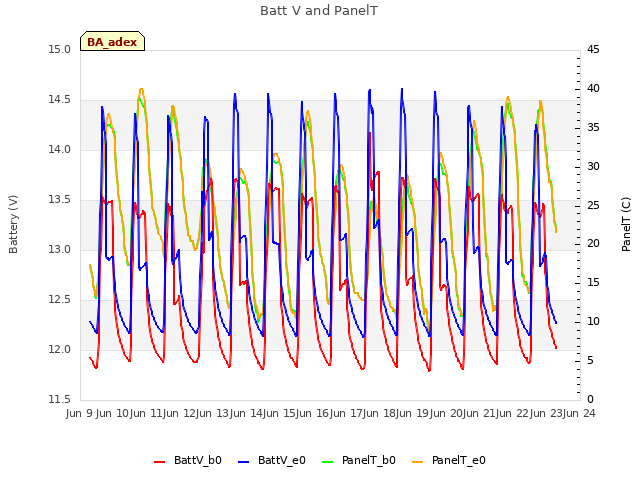Click the chart title Batt V and PanelT

319,11
